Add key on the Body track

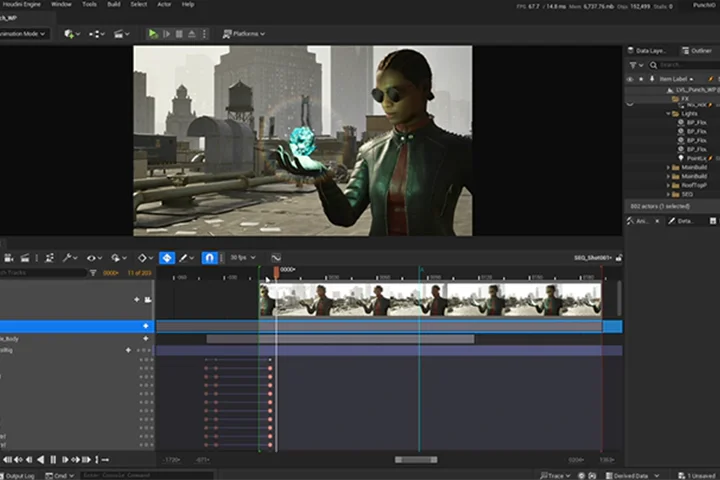146,339
